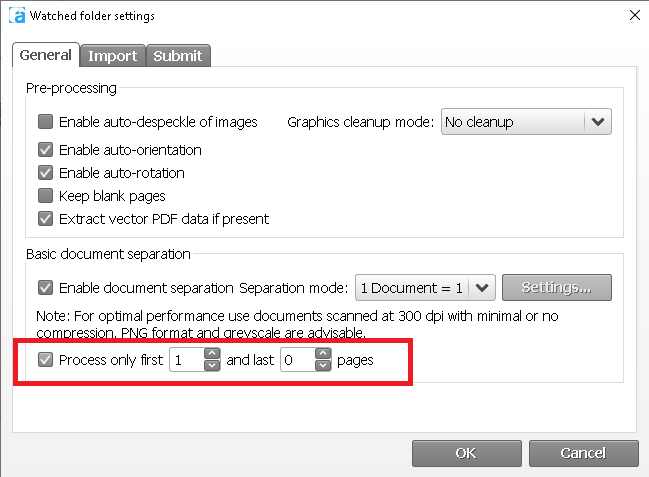
Task: Increase the first pages count
Action: (x=212, y=354)
